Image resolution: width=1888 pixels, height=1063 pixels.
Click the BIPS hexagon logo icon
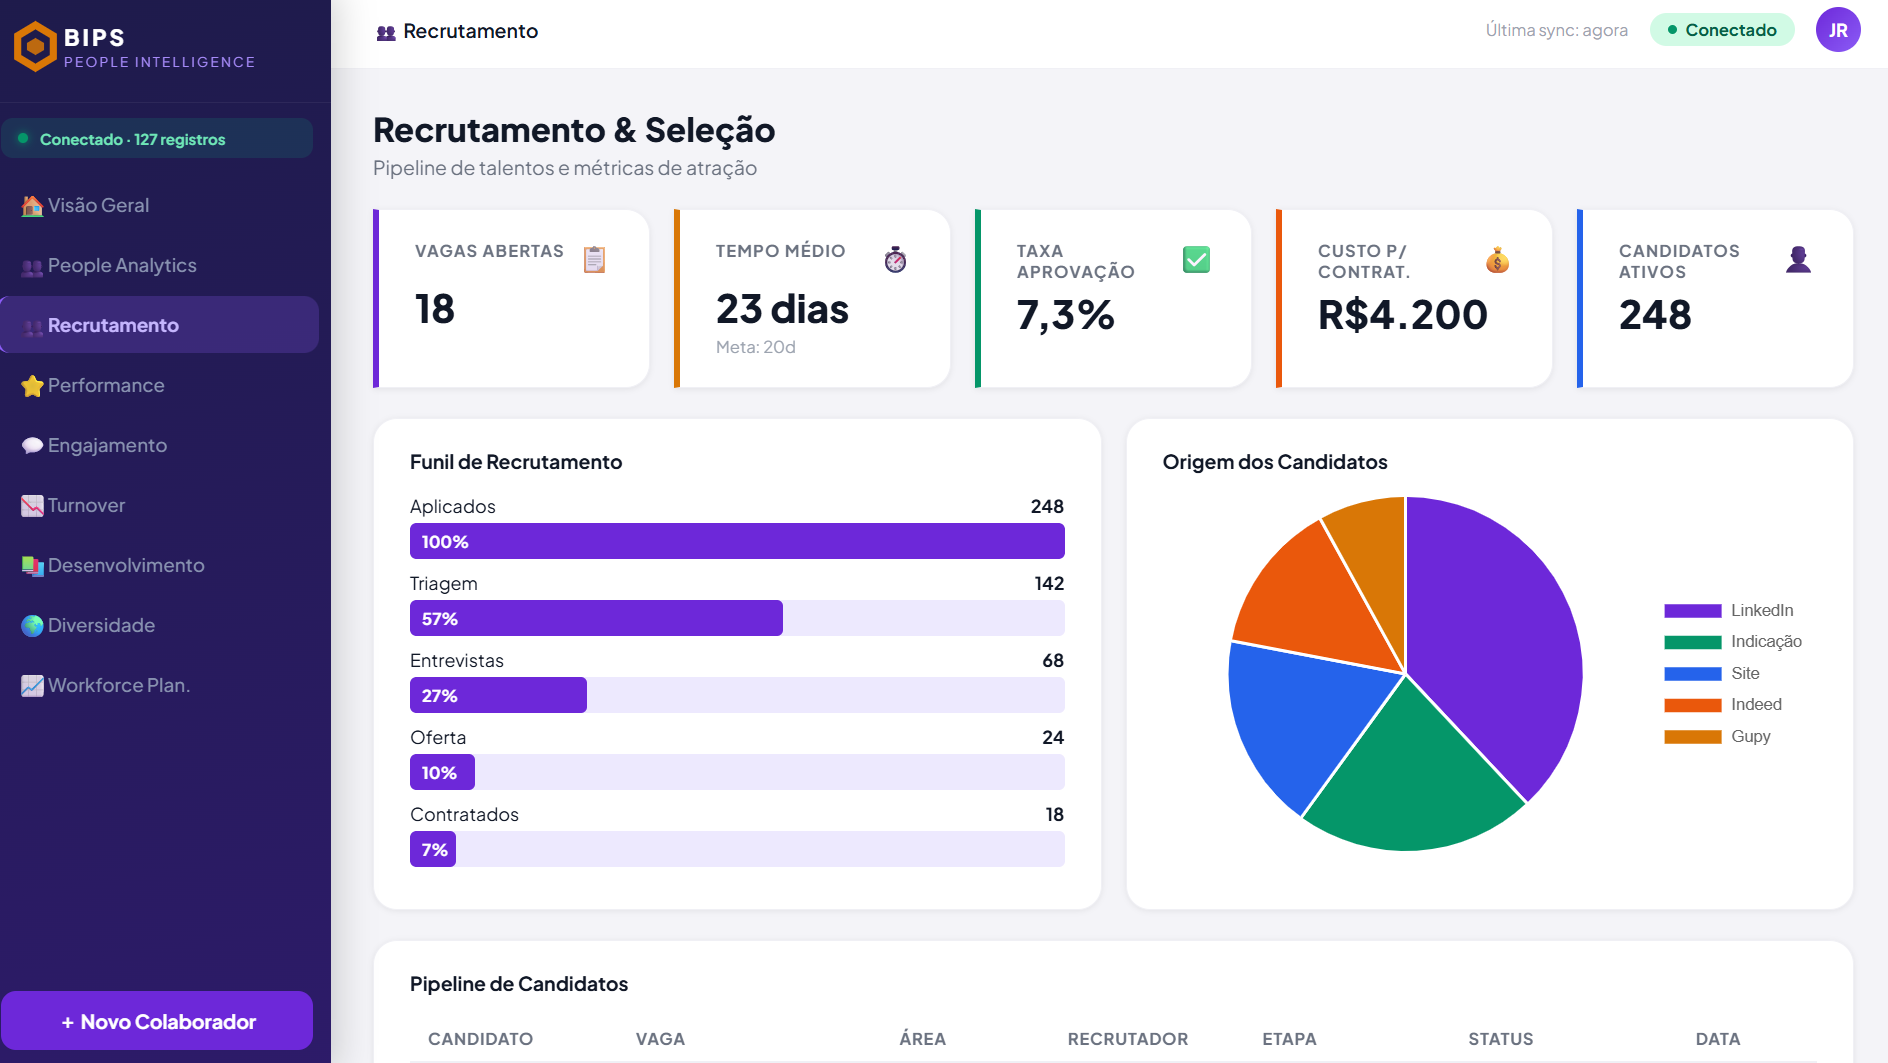coord(36,46)
